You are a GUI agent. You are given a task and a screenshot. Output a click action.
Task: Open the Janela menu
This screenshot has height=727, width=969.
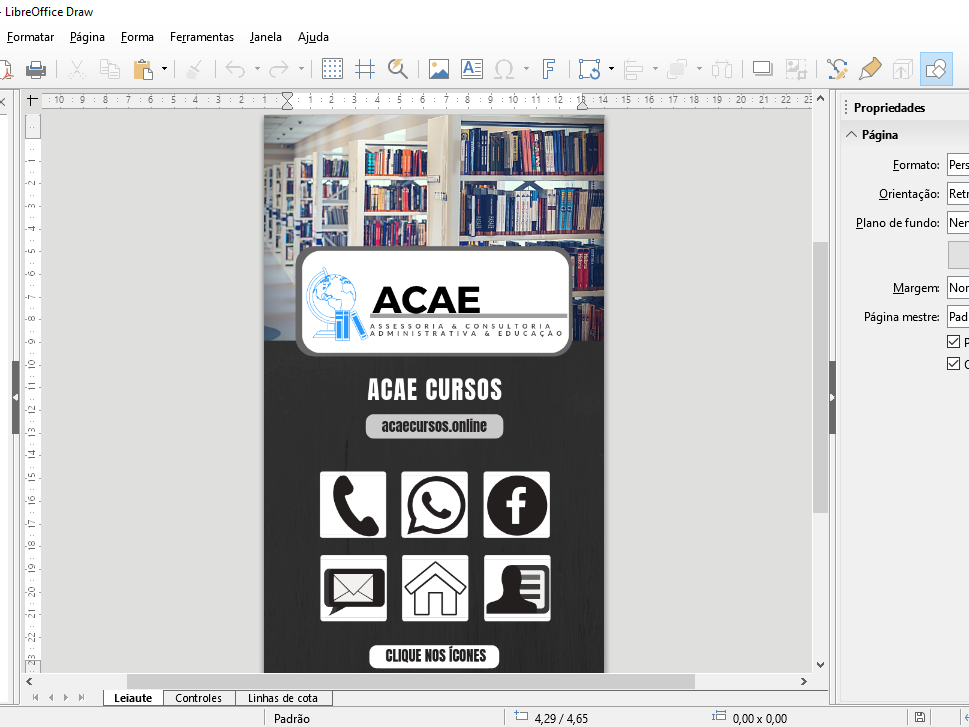(x=266, y=37)
